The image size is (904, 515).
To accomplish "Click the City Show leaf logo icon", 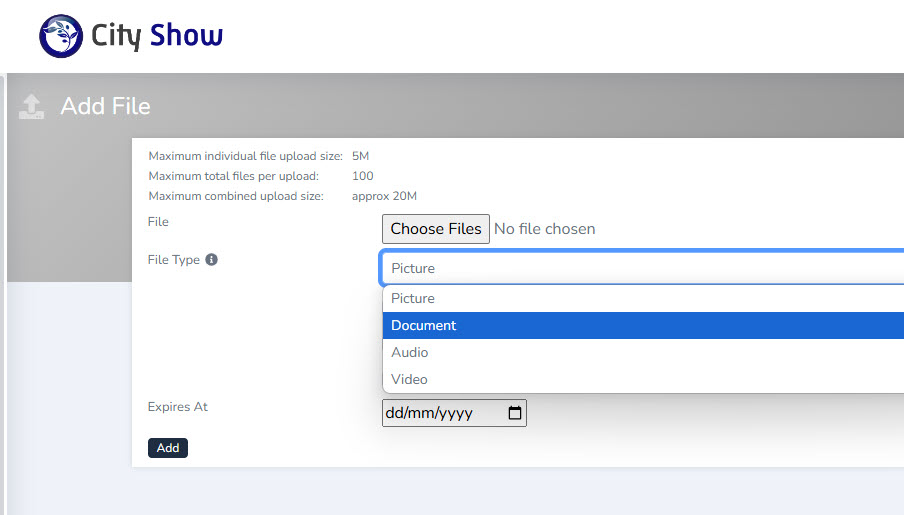I will [x=61, y=37].
